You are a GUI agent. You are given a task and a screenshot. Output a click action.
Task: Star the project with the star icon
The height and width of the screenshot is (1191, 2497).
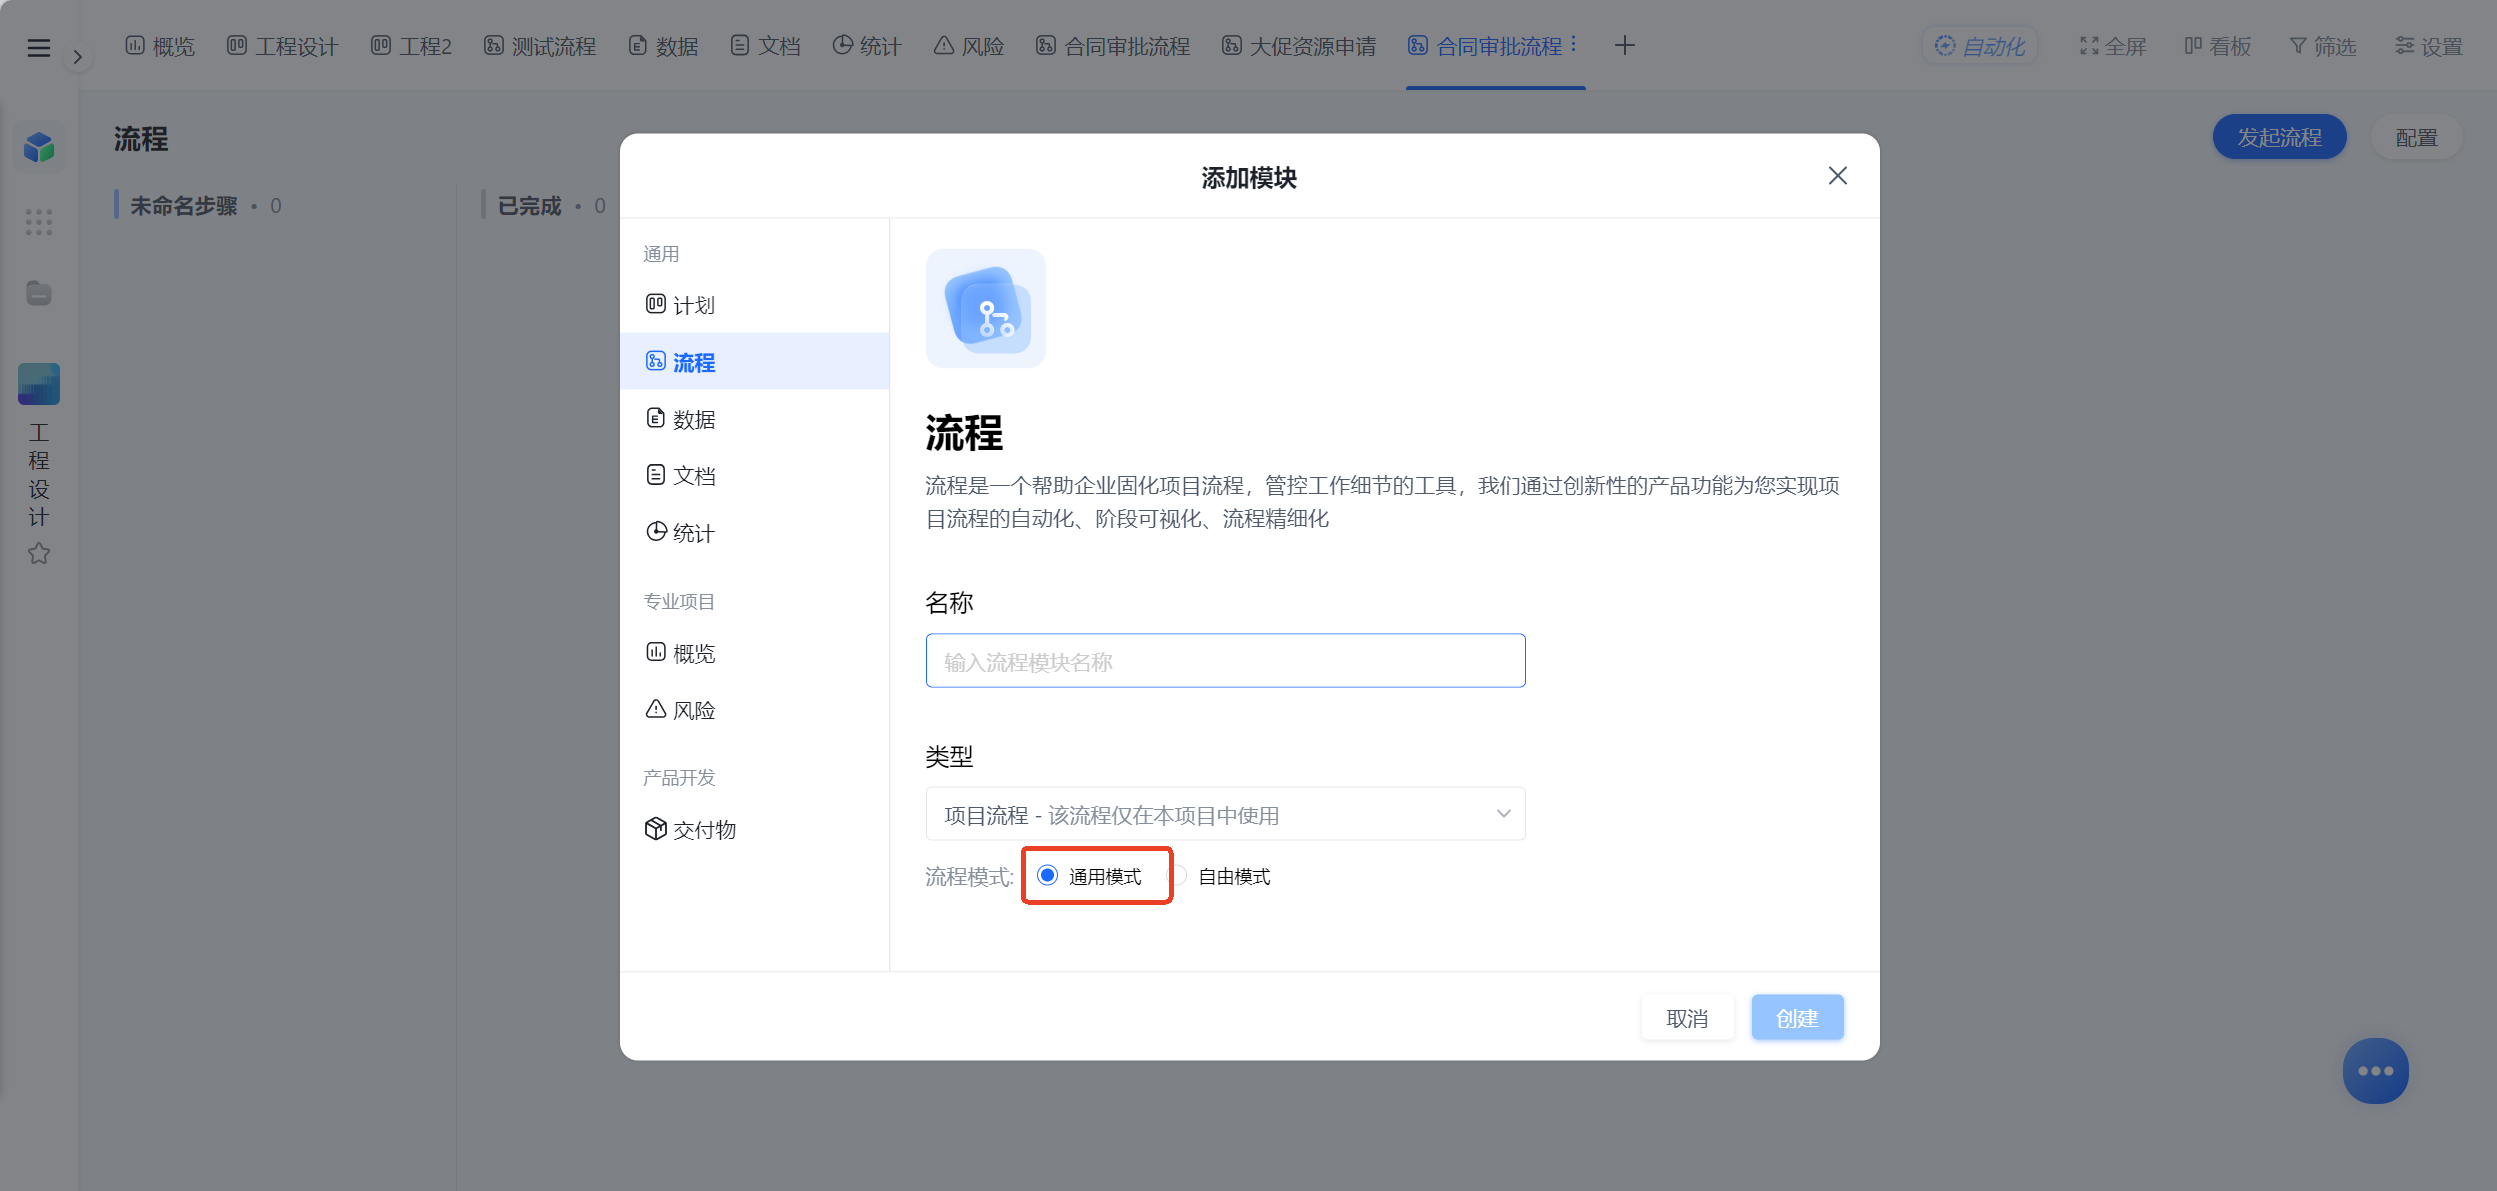[39, 553]
